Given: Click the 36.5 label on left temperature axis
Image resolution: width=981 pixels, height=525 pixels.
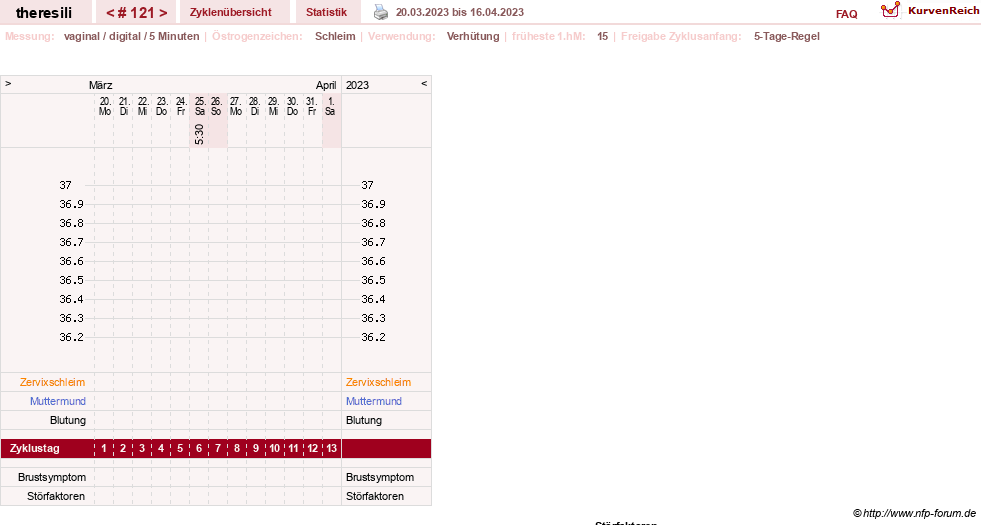Looking at the screenshot, I should click(71, 280).
